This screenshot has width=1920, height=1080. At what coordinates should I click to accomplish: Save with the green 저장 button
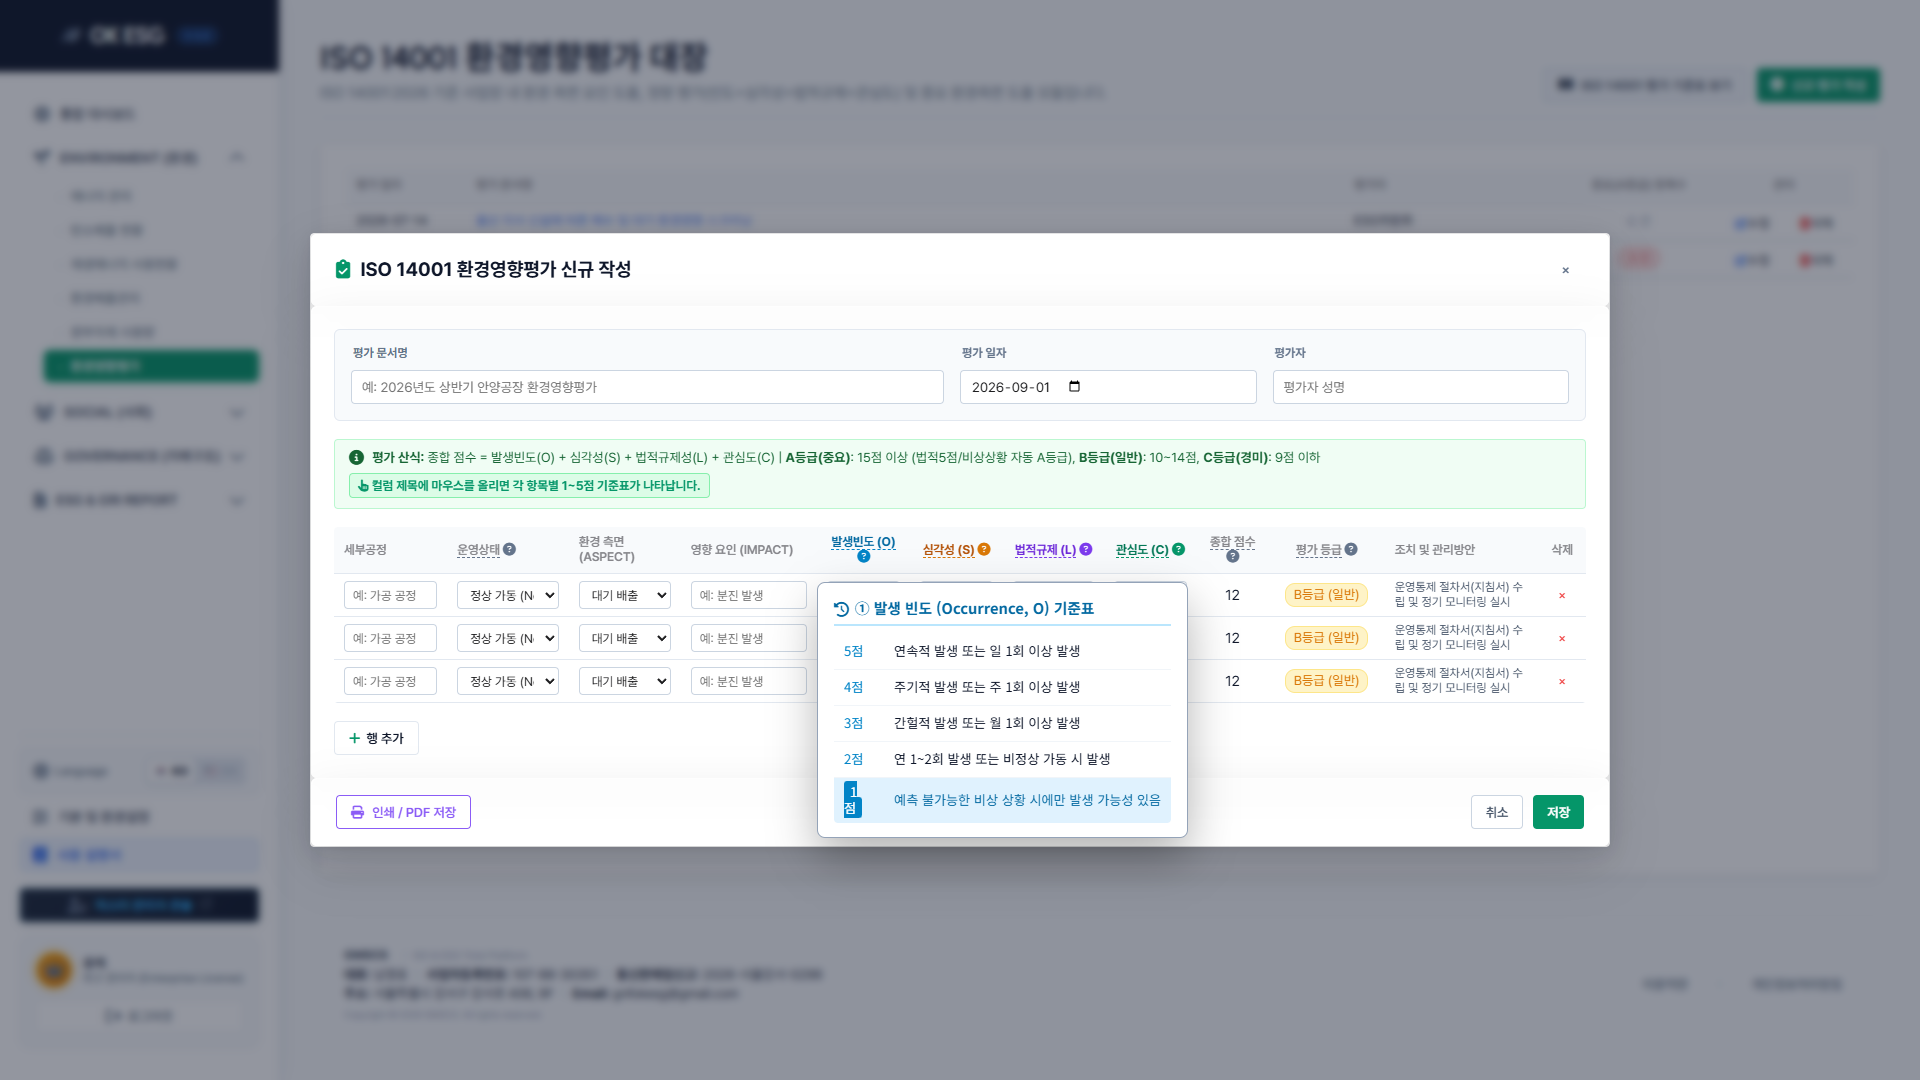(1558, 812)
